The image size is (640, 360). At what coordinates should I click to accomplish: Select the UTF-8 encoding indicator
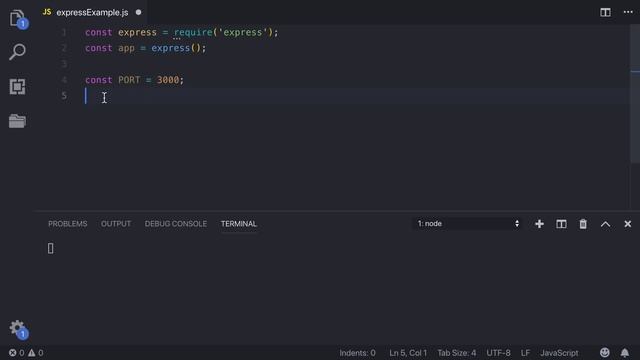click(498, 353)
